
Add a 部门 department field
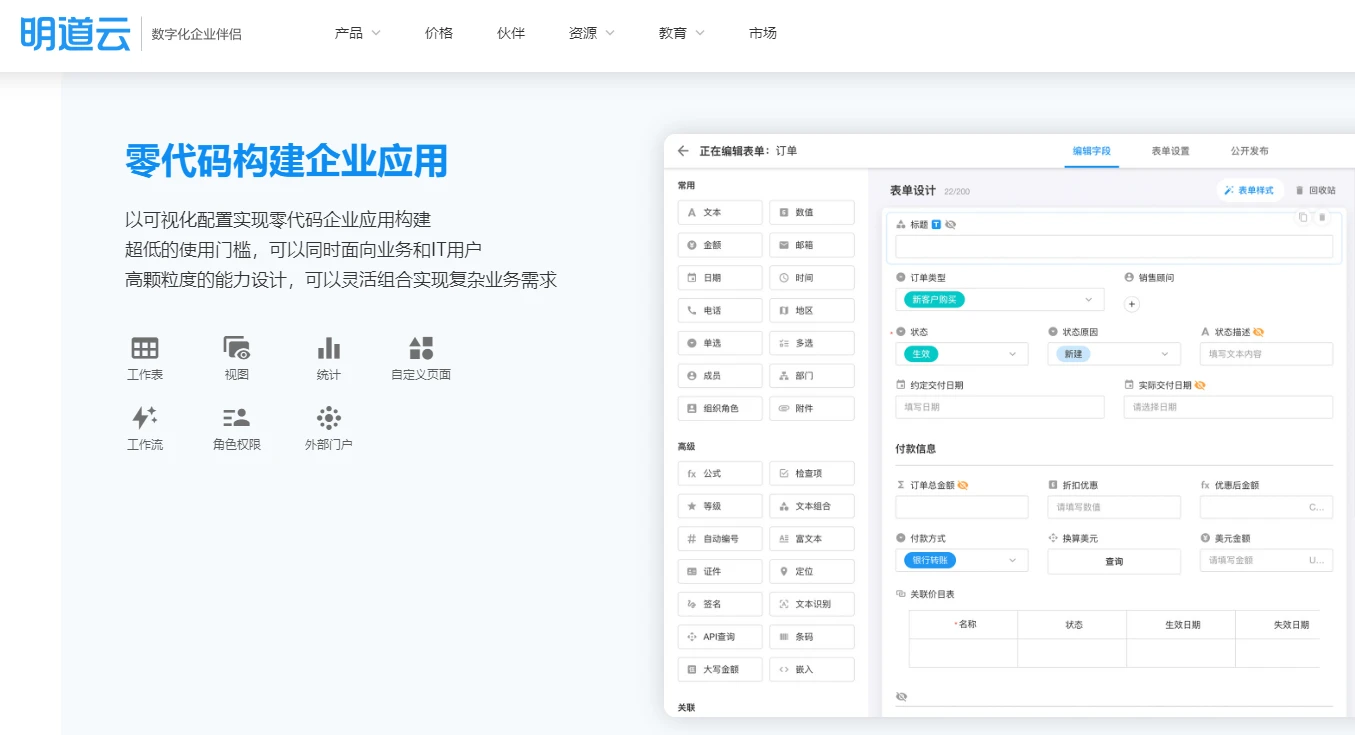click(x=812, y=376)
